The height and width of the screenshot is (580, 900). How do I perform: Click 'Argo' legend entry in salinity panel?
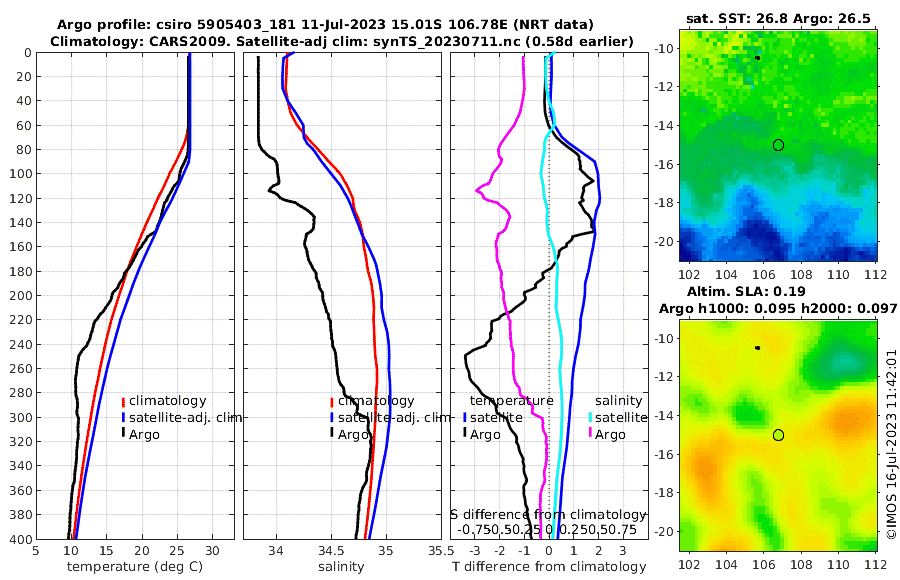[353, 435]
